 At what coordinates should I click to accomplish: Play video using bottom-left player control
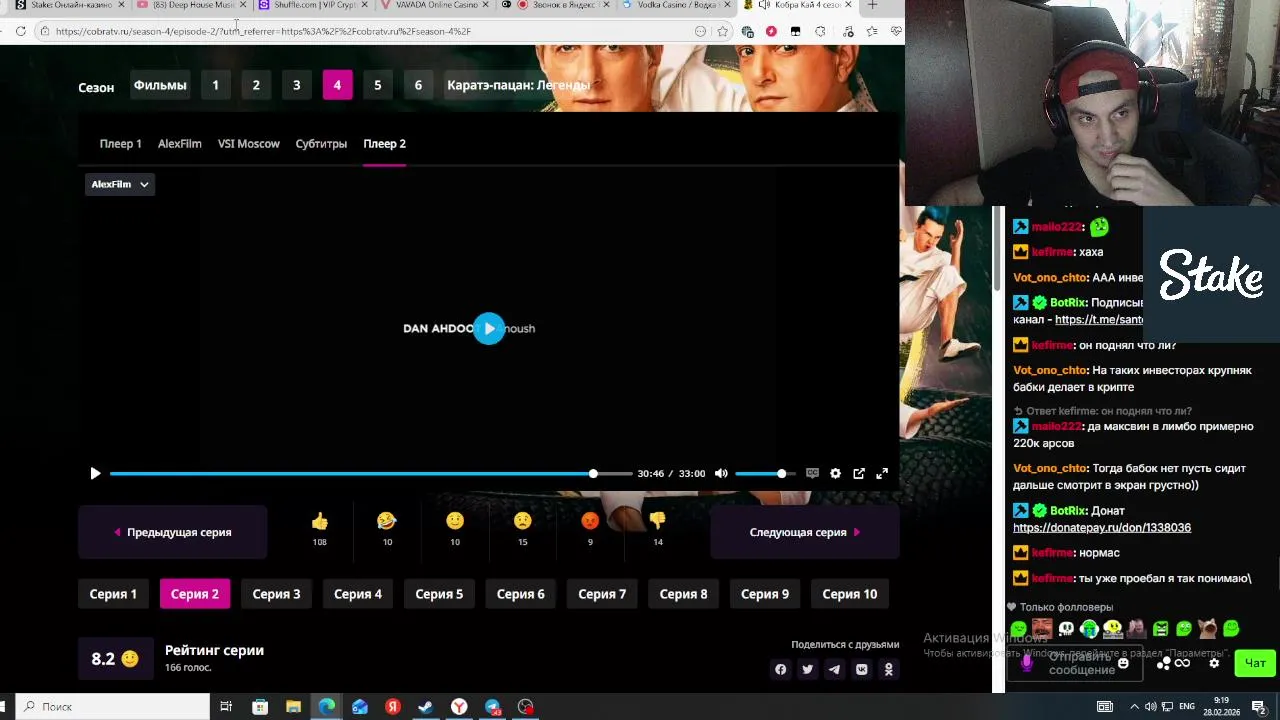coord(95,473)
